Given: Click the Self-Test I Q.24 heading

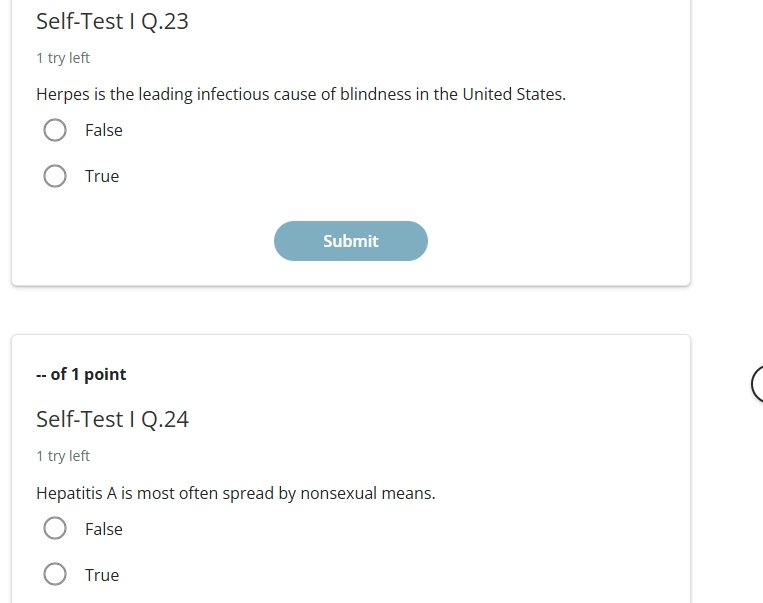Looking at the screenshot, I should tap(112, 420).
